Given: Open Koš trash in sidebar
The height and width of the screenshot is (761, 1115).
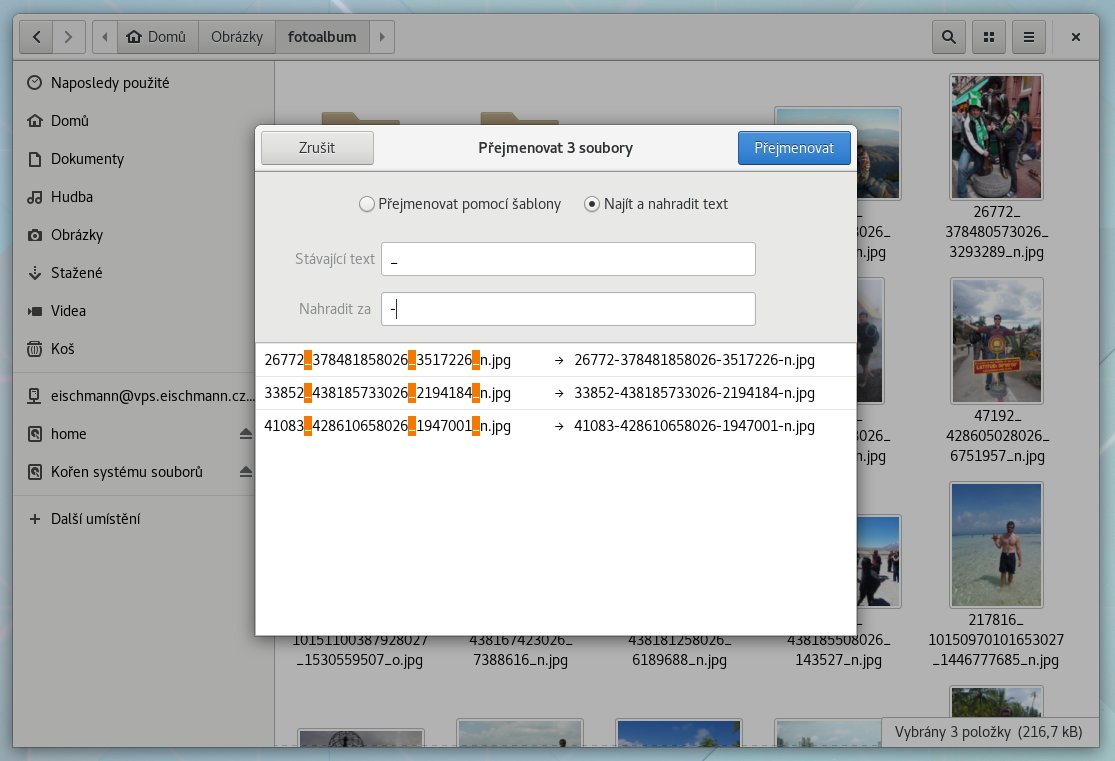Looking at the screenshot, I should click(63, 349).
